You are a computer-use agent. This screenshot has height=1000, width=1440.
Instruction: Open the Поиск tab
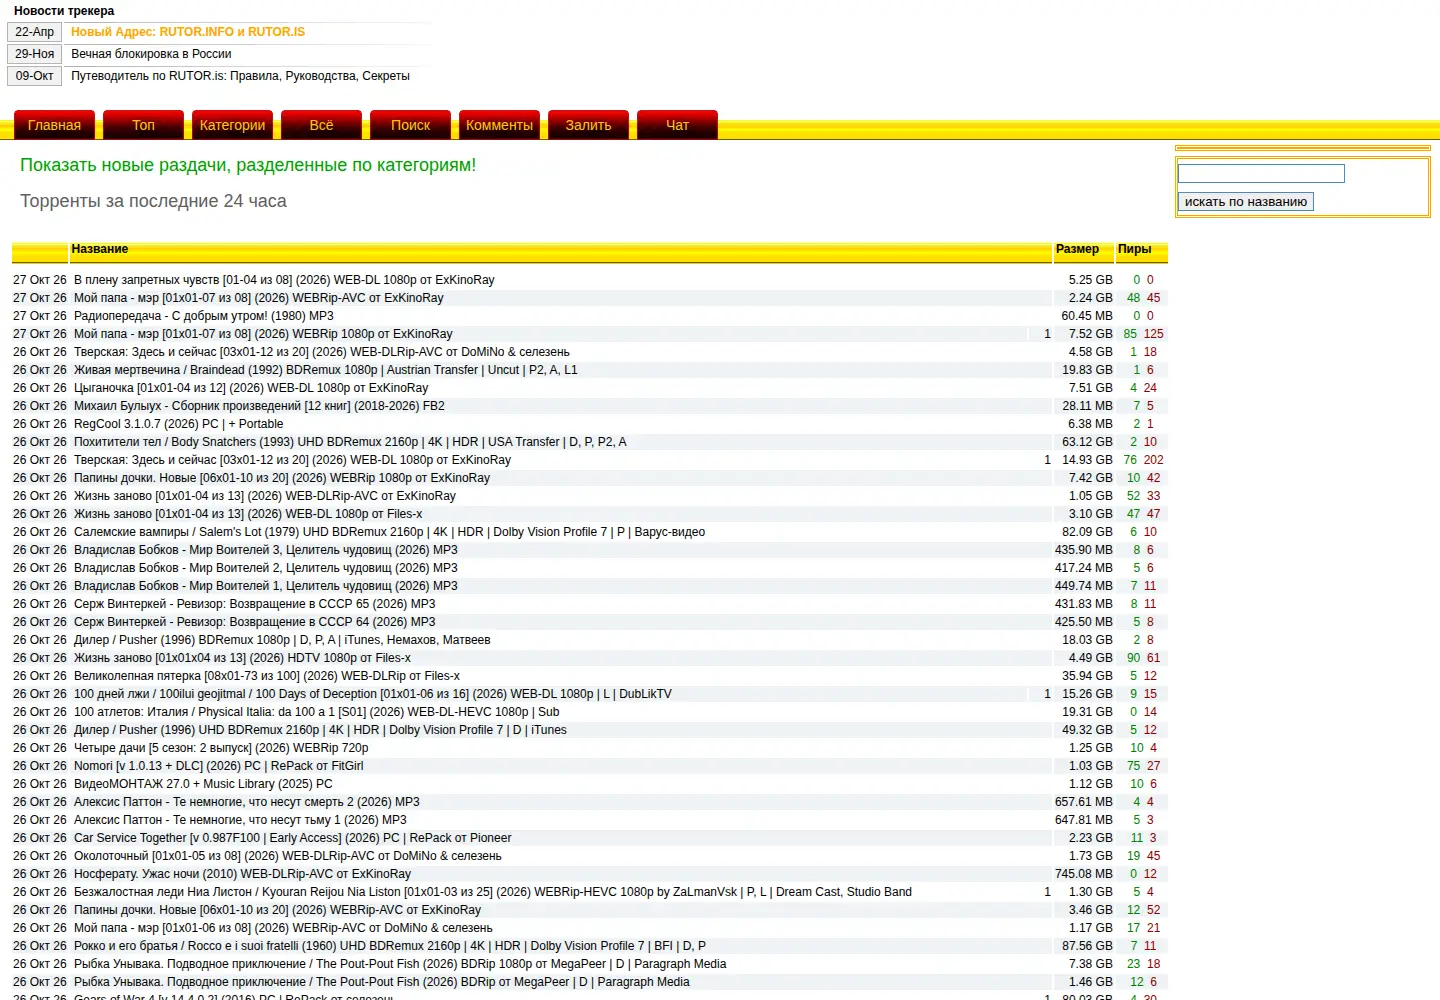[x=410, y=125]
